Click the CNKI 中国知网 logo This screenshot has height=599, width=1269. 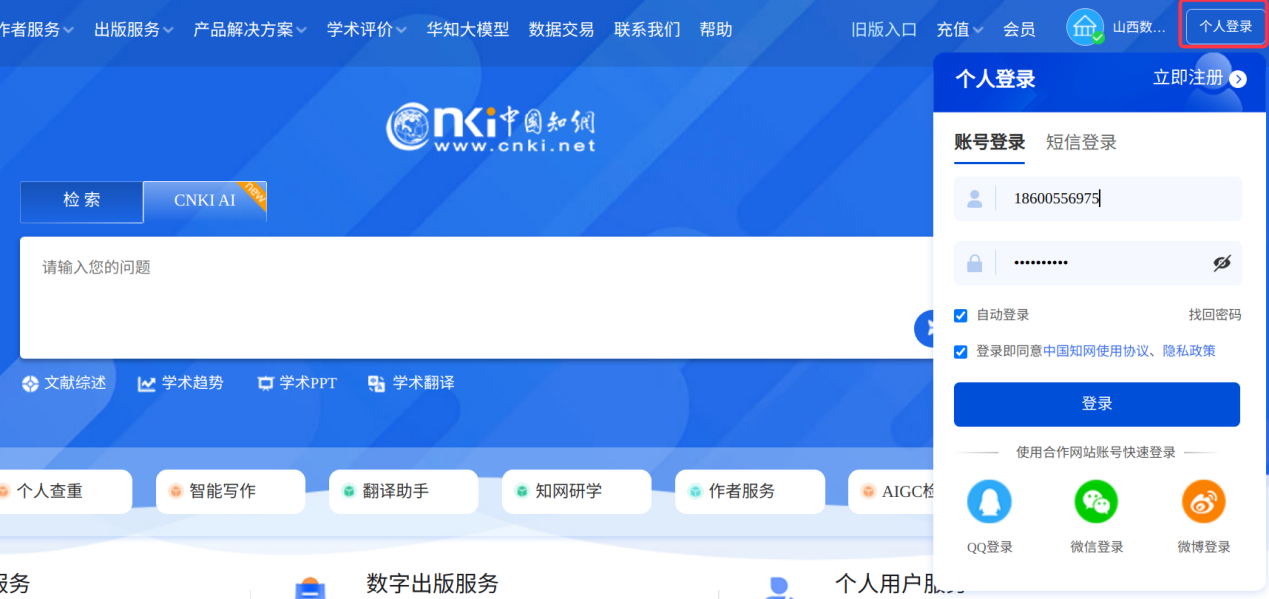[492, 128]
